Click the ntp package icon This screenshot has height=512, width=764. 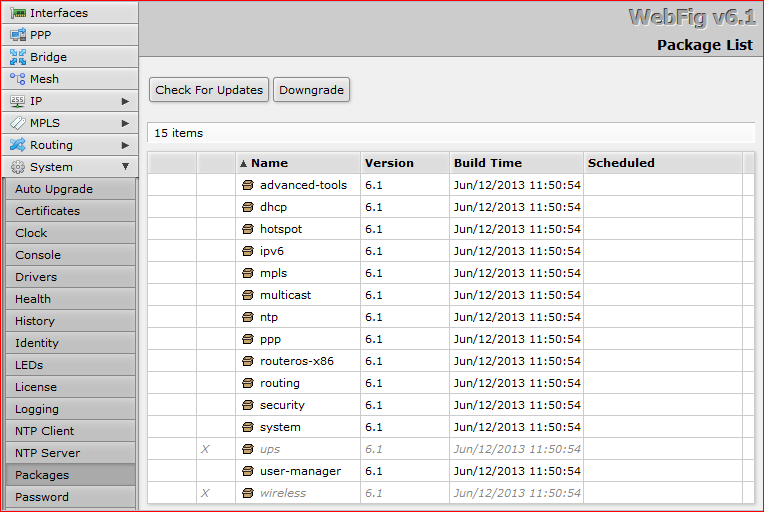[x=248, y=317]
